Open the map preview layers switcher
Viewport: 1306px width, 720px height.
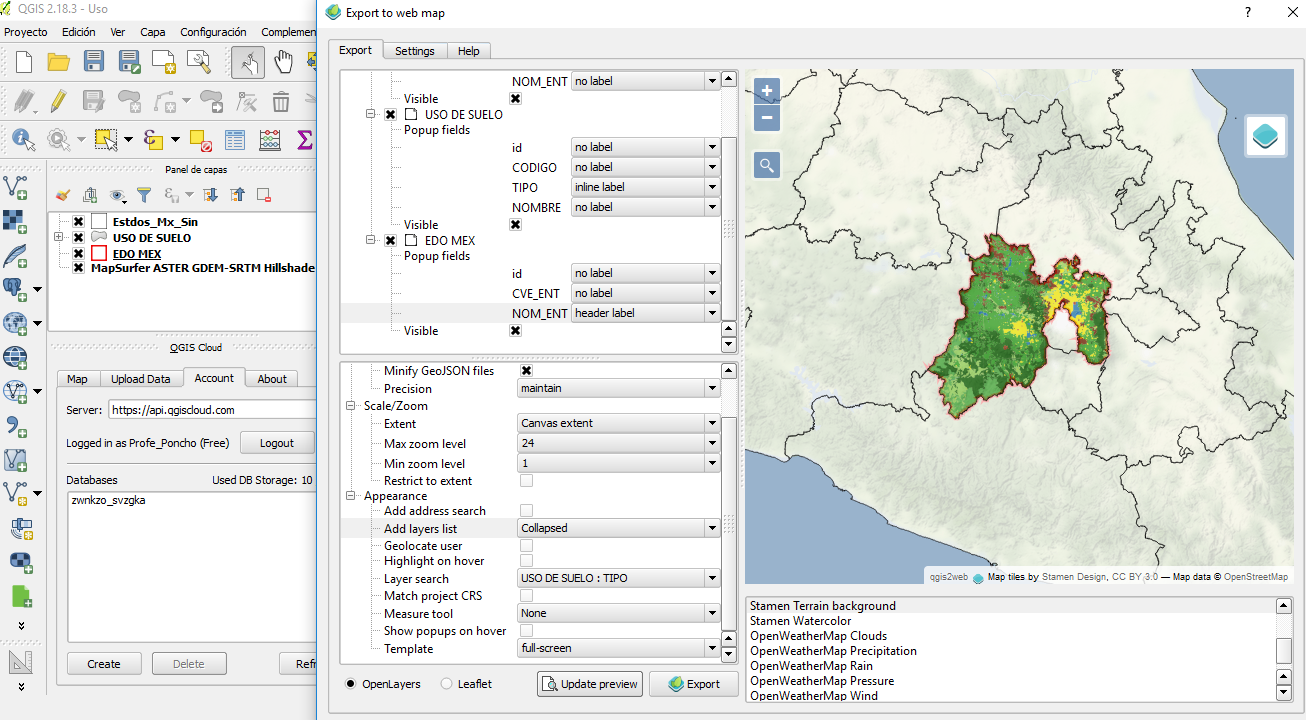(x=1265, y=136)
